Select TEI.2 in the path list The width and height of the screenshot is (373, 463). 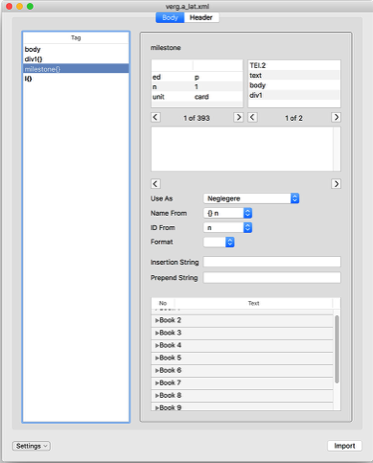(294, 66)
